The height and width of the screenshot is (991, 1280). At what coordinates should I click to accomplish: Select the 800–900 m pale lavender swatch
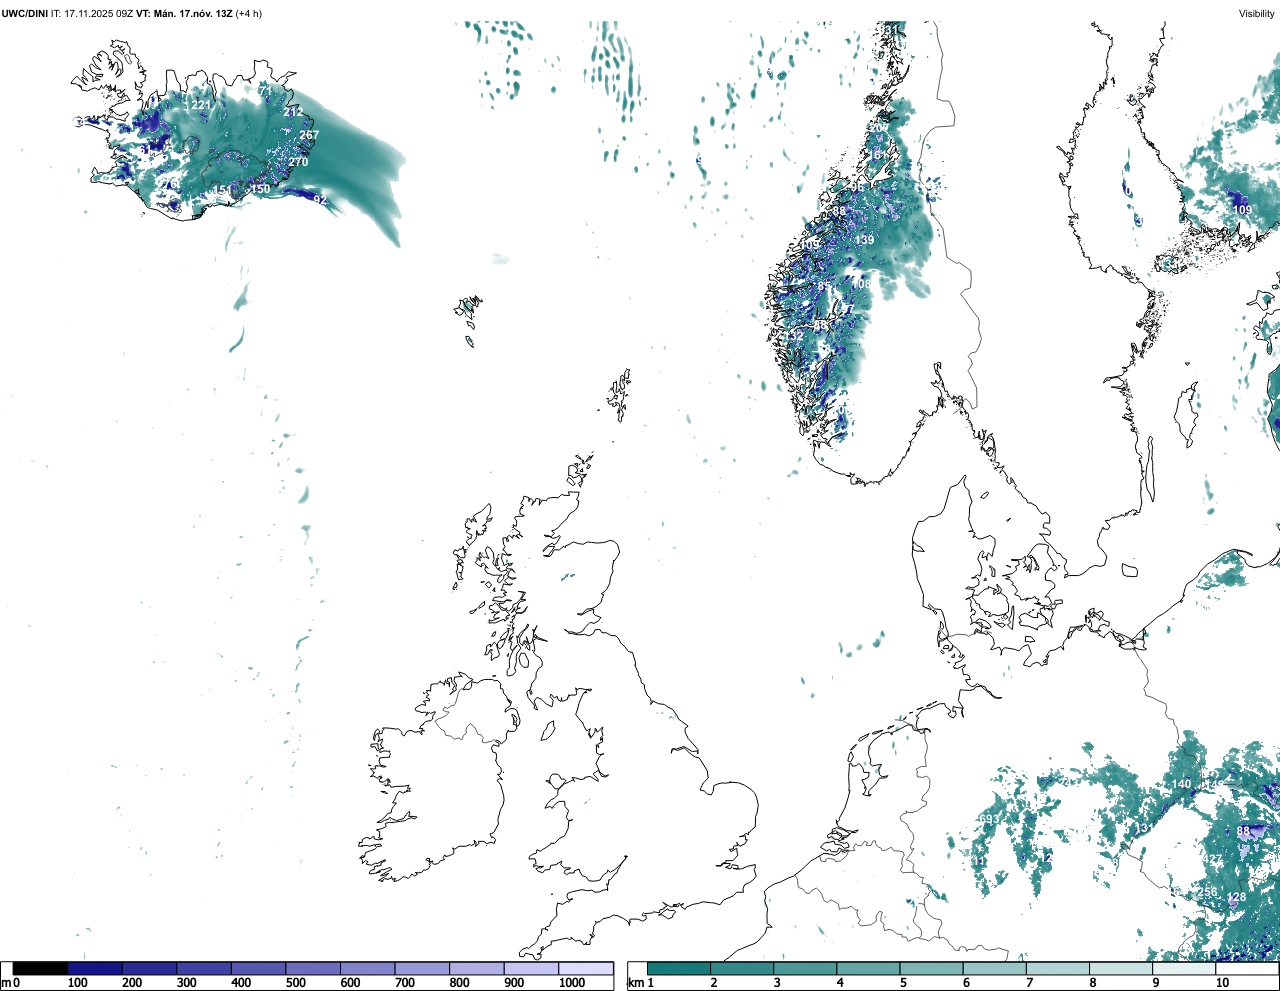point(476,968)
